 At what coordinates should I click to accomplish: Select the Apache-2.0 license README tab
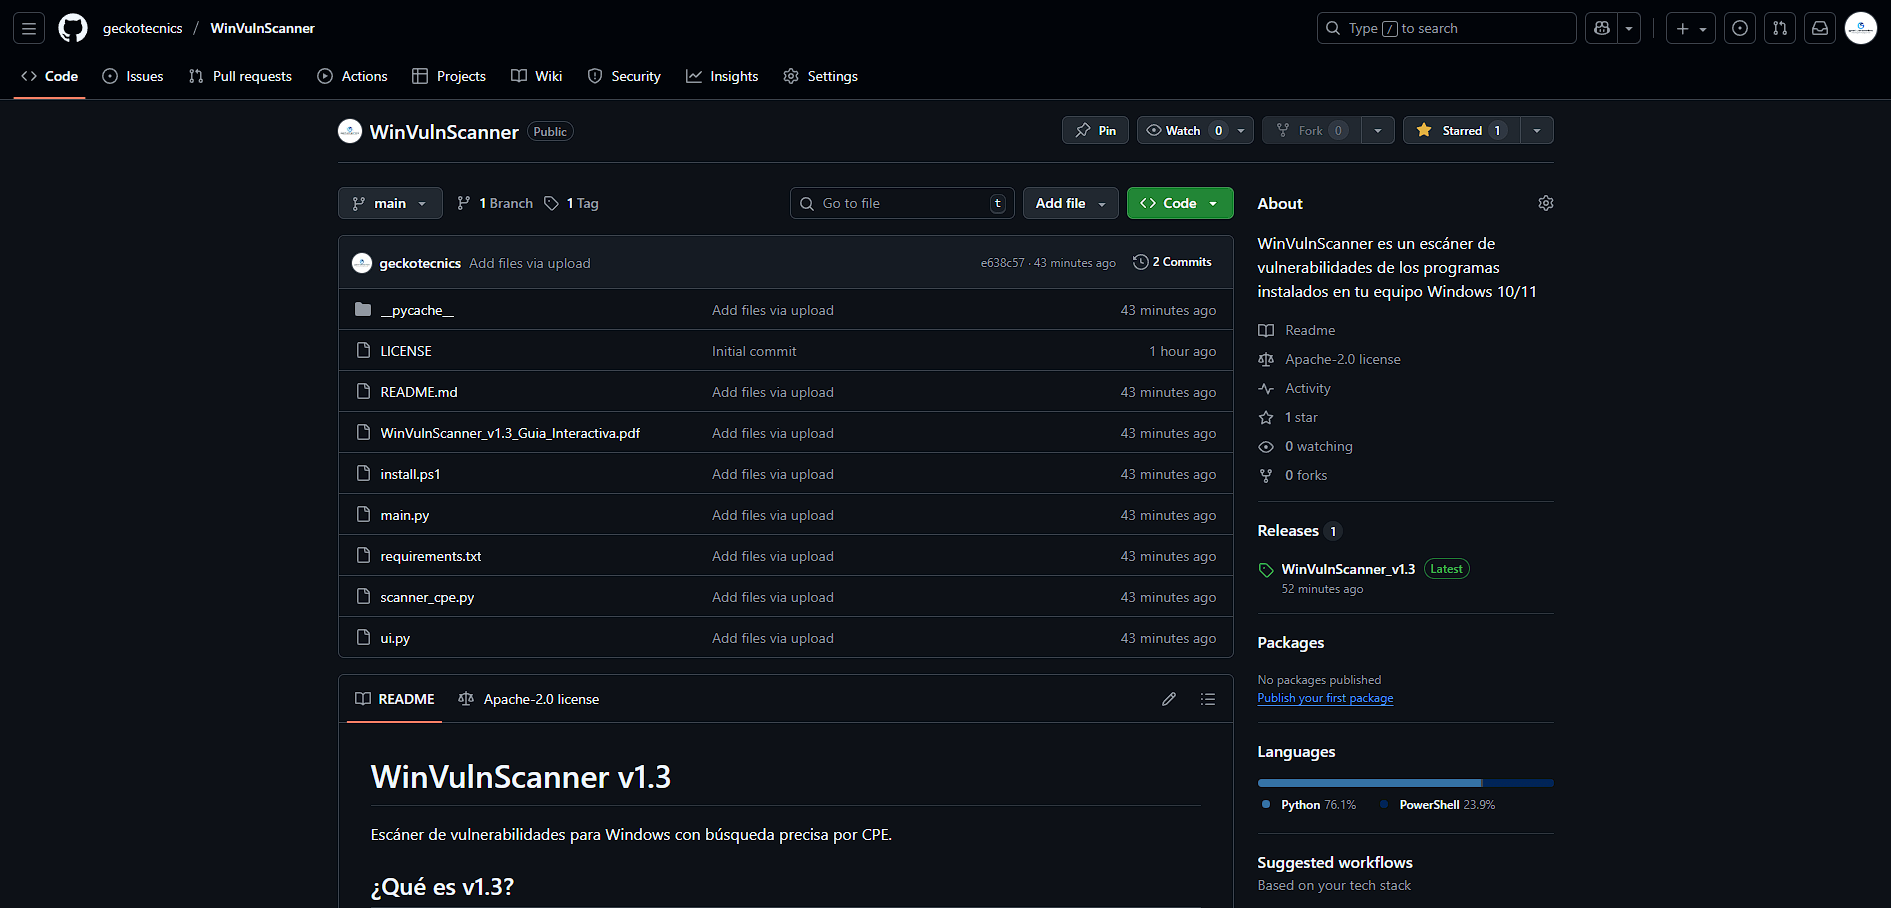click(x=529, y=699)
